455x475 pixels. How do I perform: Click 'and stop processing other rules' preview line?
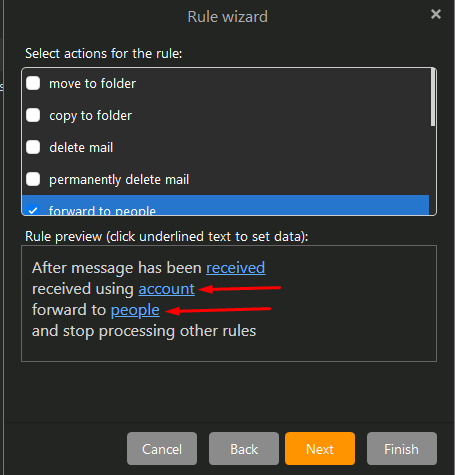point(144,331)
